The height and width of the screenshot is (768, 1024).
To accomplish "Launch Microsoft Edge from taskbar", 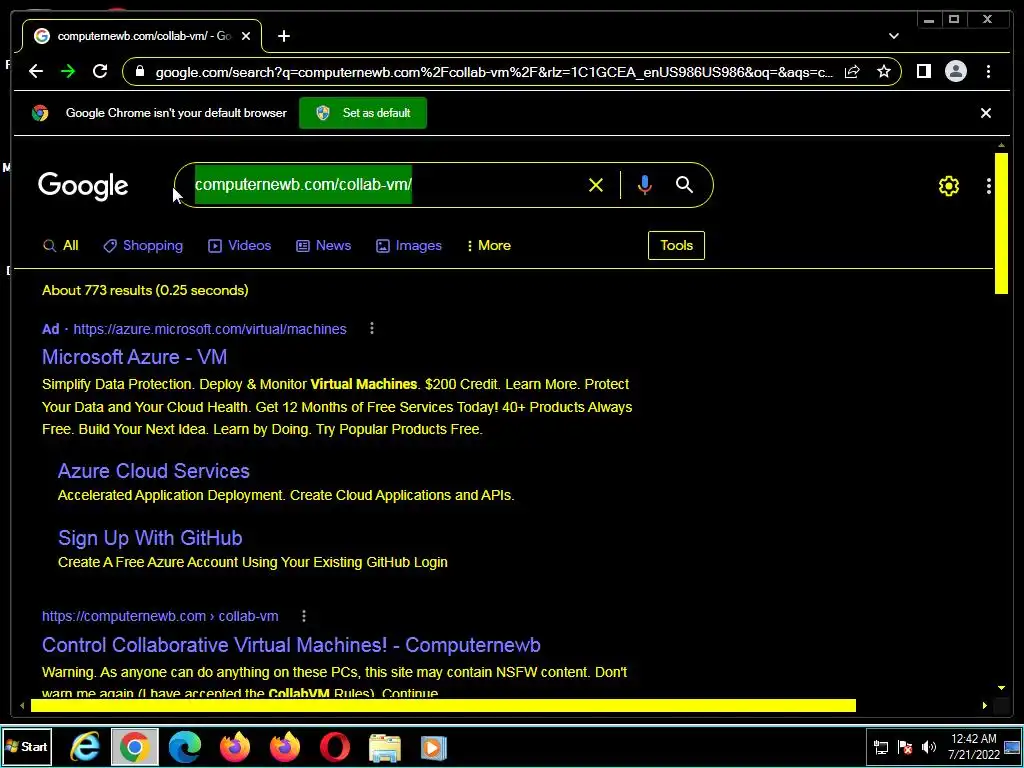I will point(185,746).
